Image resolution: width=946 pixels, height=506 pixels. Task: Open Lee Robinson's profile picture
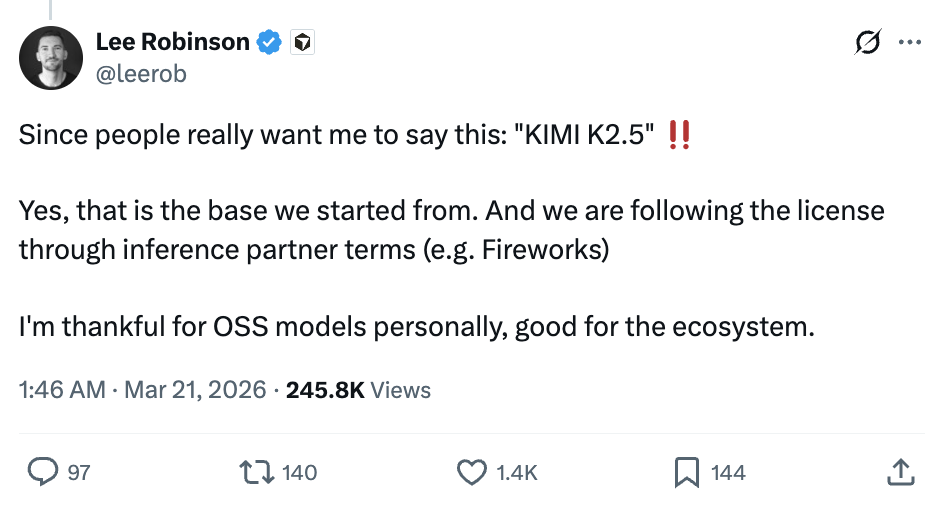pos(51,58)
